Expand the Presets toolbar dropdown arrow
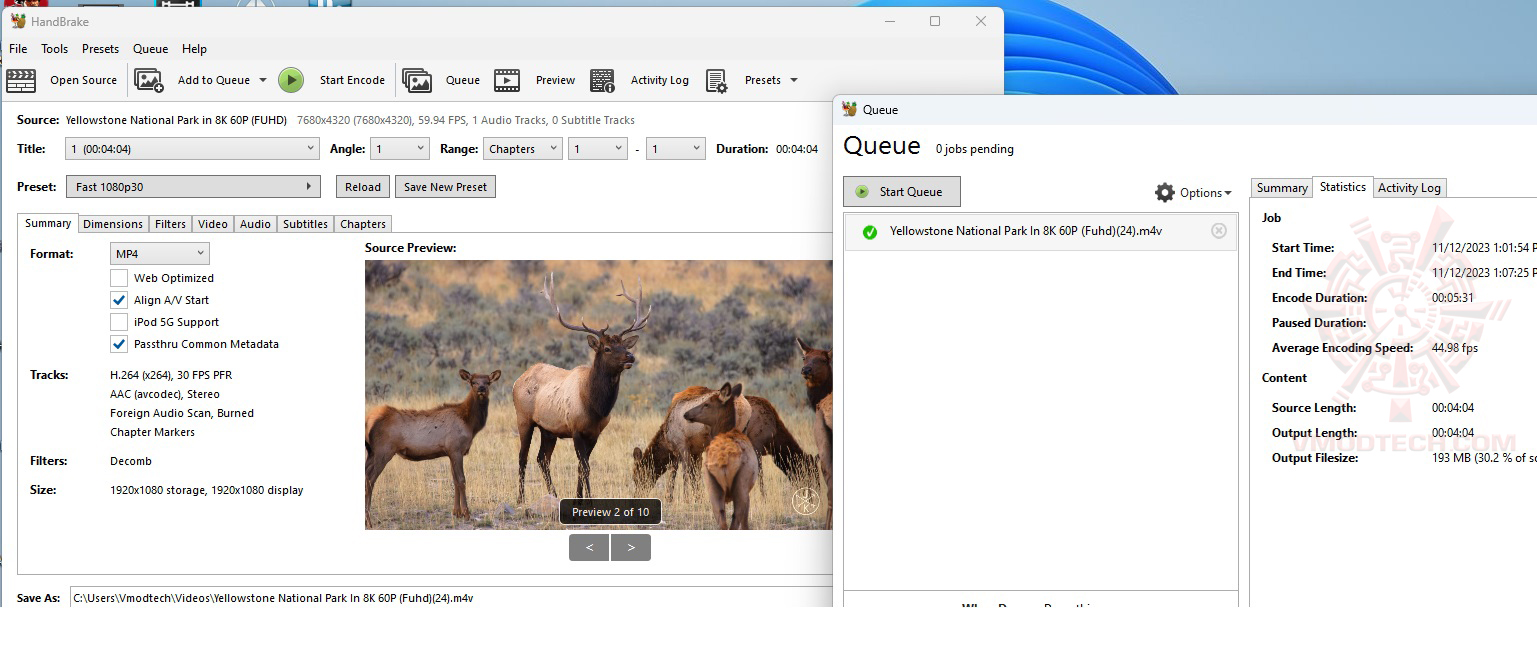Image resolution: width=1537 pixels, height=648 pixels. (x=794, y=81)
